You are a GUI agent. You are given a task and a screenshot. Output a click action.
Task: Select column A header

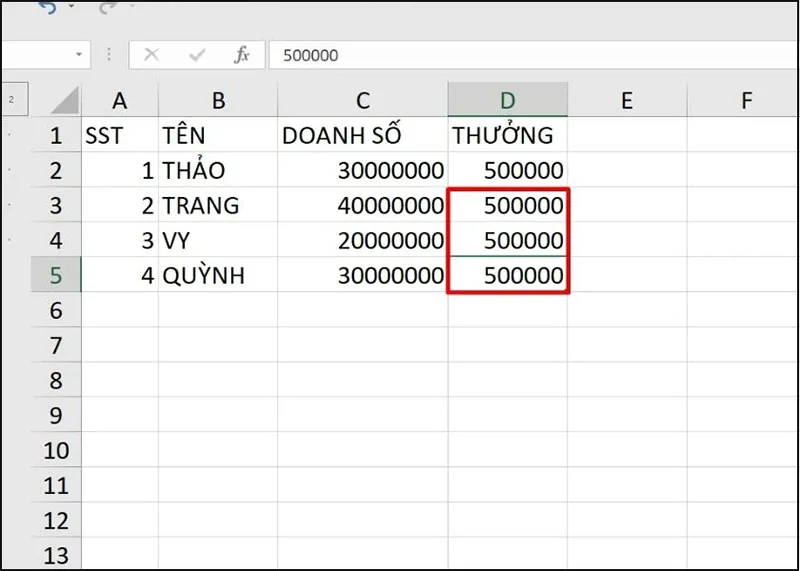120,100
